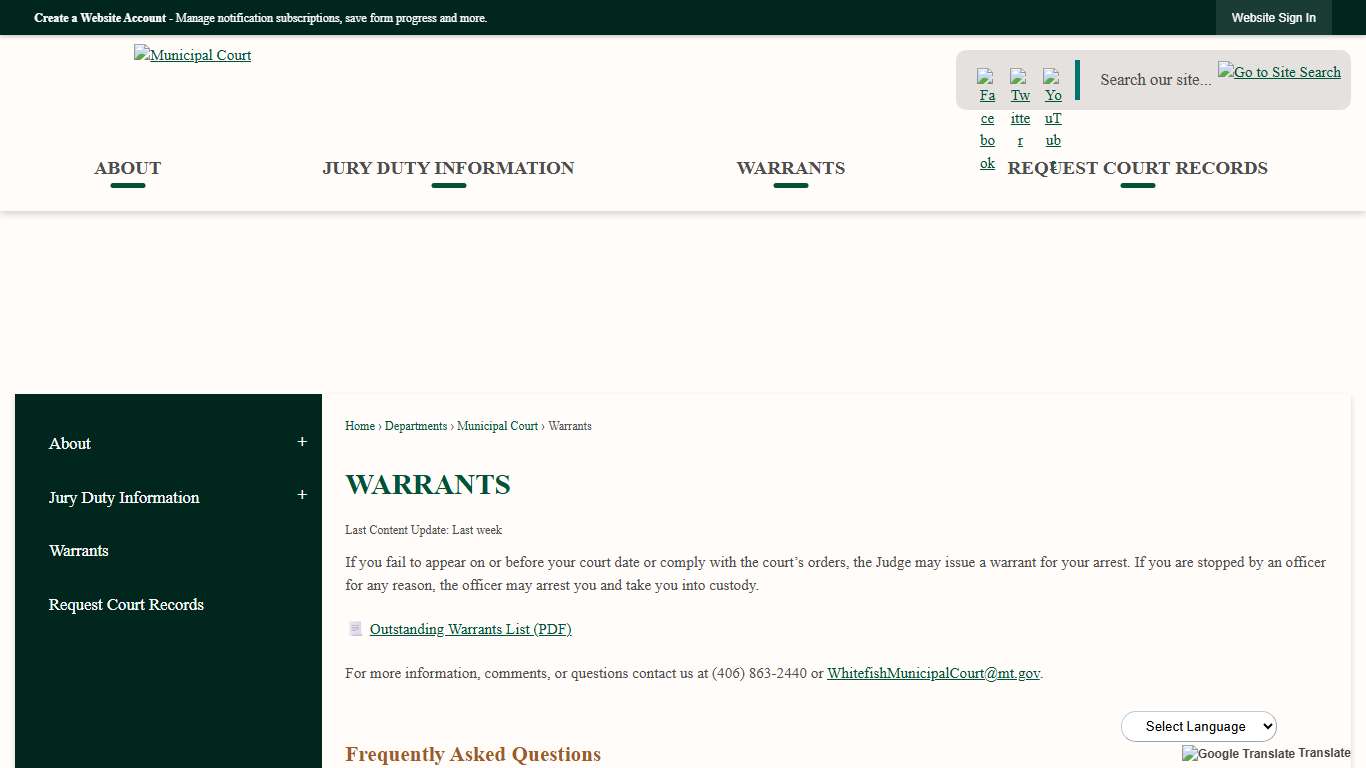Open the Select Language dropdown
1366x768 pixels.
[1199, 726]
